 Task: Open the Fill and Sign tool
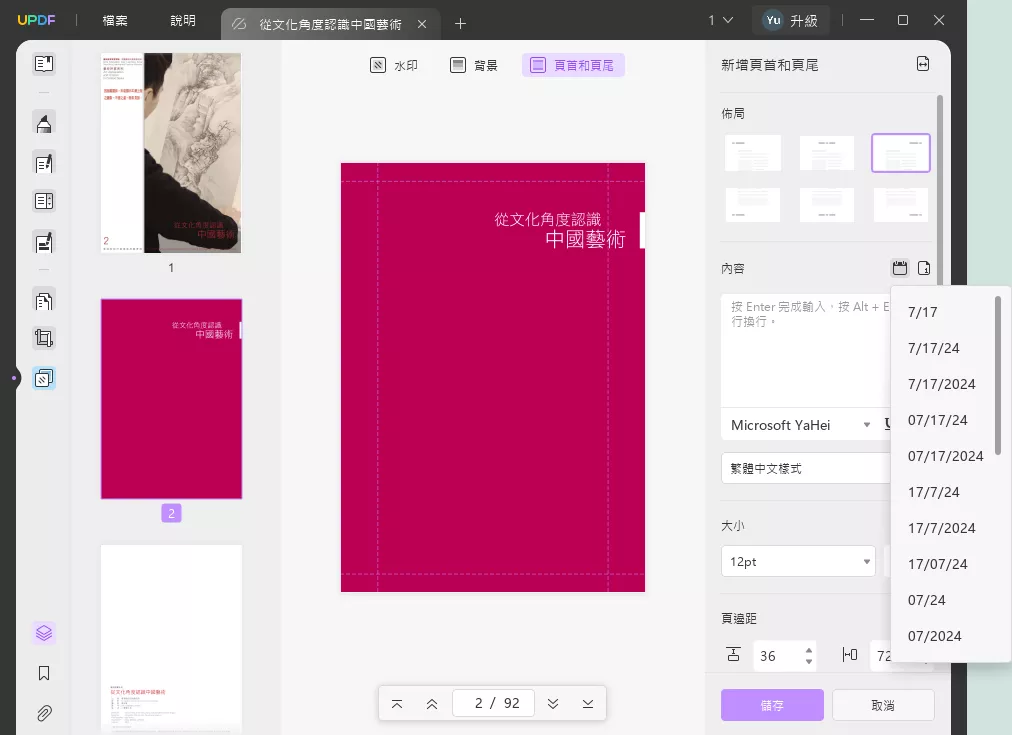click(x=44, y=242)
